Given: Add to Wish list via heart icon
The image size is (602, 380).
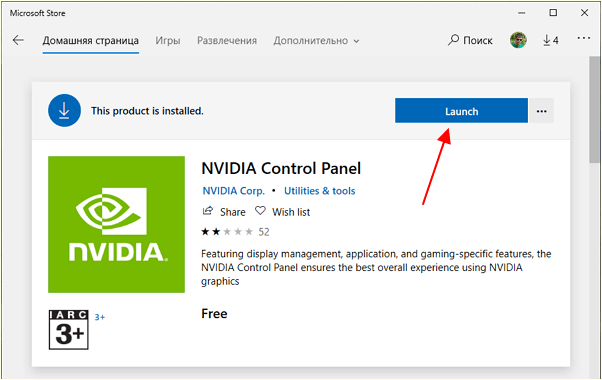Looking at the screenshot, I should (260, 211).
